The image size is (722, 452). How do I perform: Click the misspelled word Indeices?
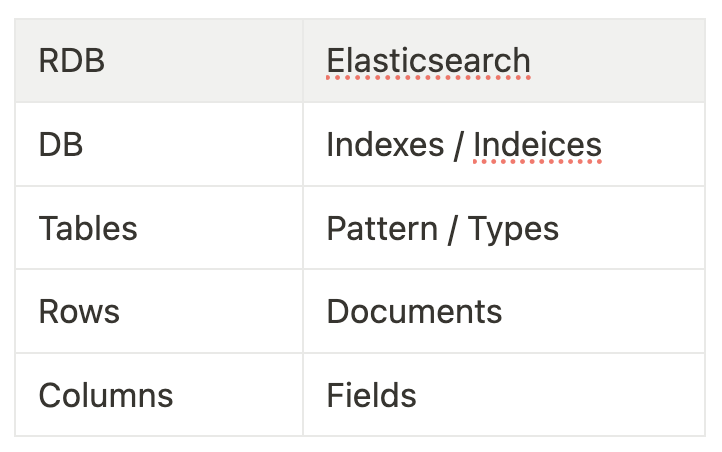[x=537, y=145]
